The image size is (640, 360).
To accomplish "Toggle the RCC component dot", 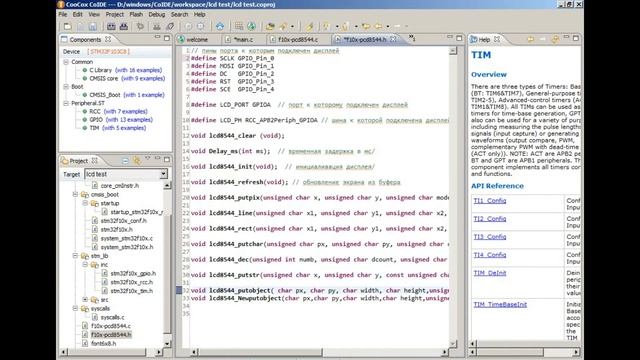I will coord(85,111).
